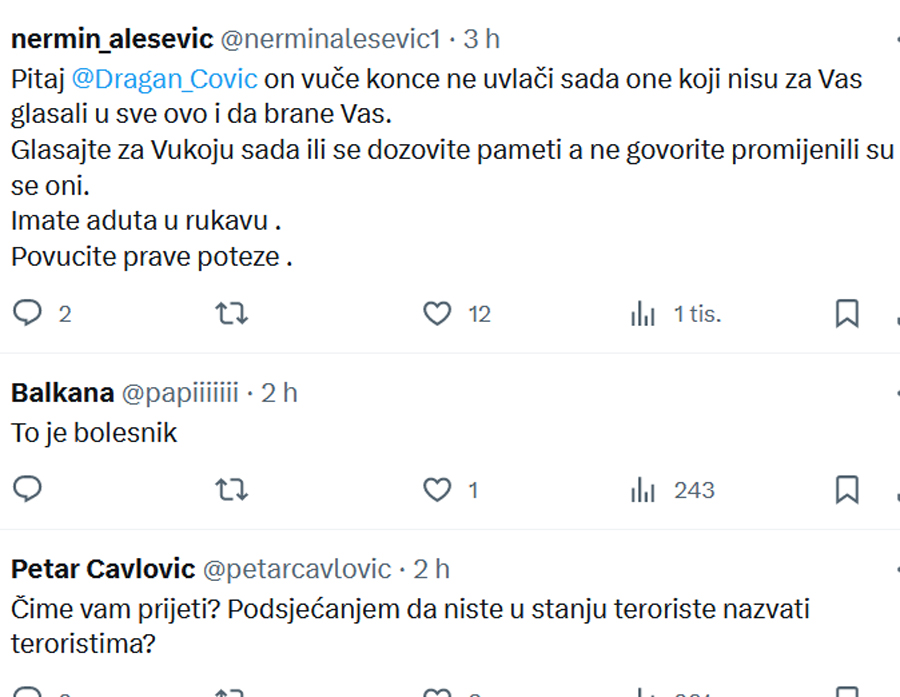Open the @Dragan_Covic mention link
900x697 pixels.
[x=164, y=79]
